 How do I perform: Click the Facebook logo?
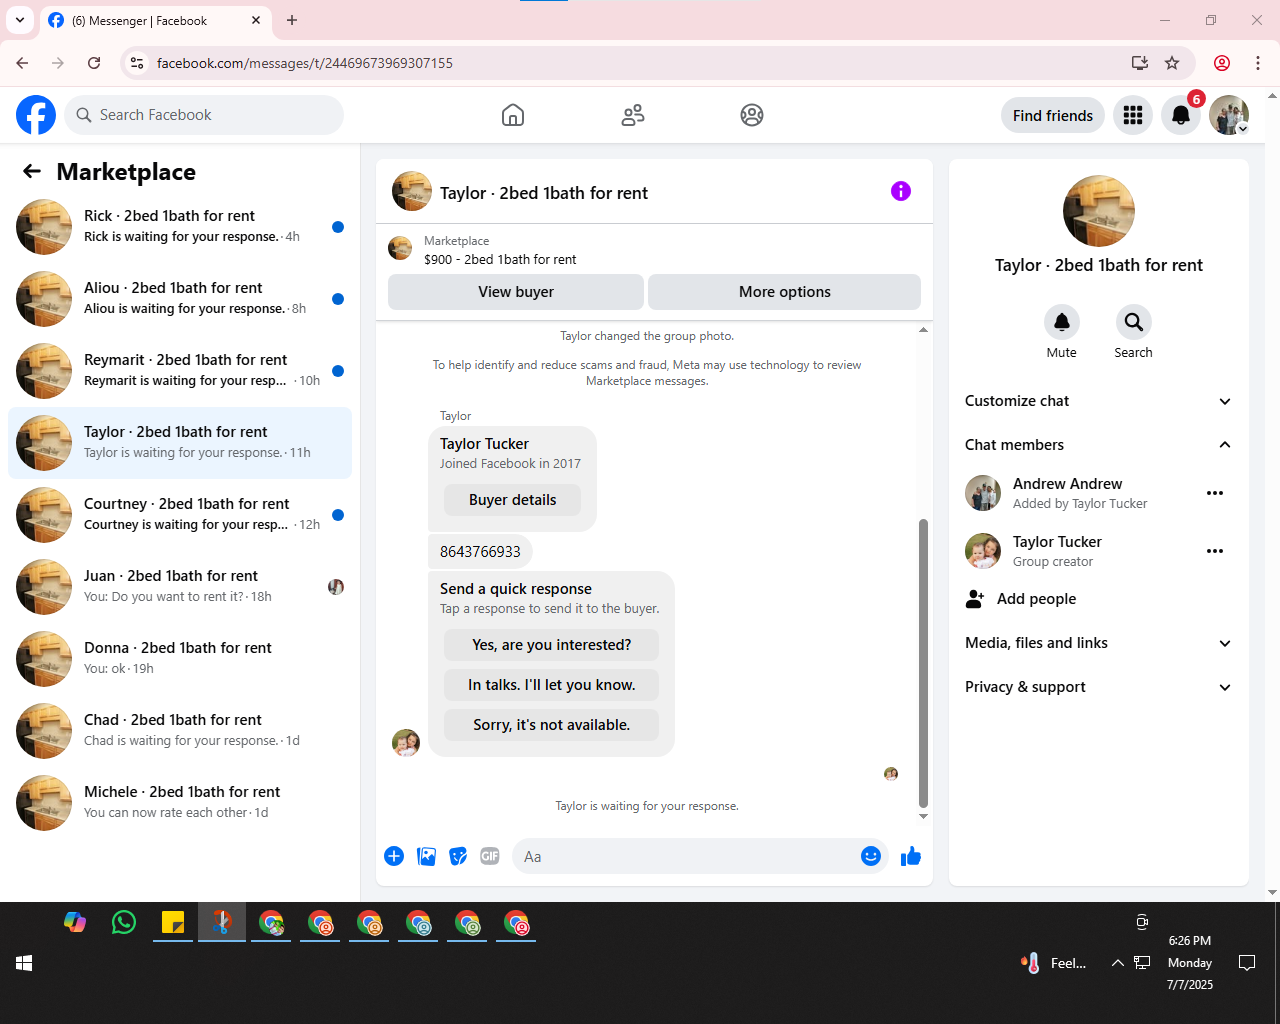(x=36, y=115)
